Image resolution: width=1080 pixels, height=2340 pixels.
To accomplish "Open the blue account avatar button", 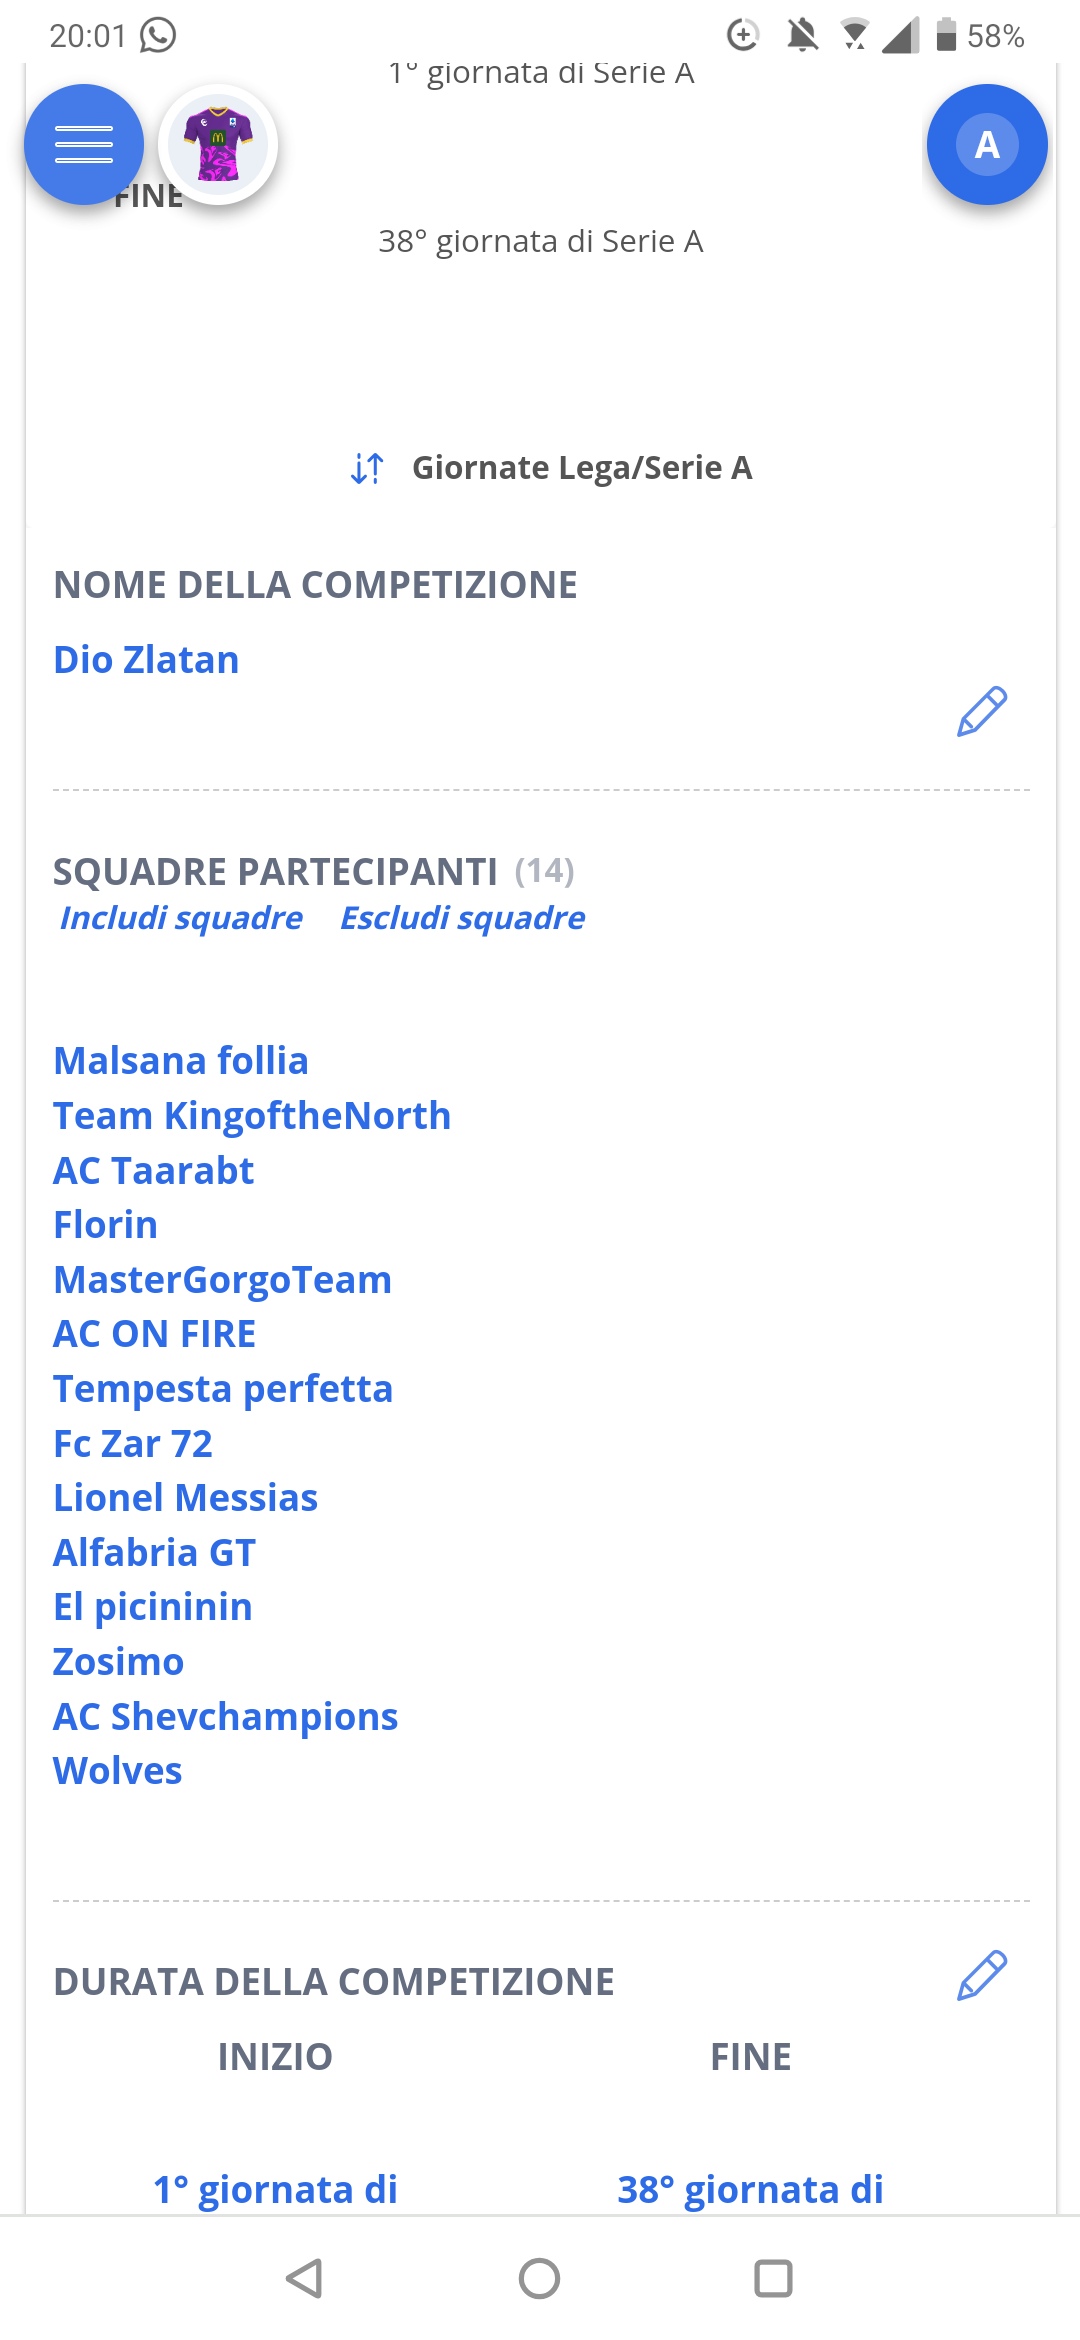I will [987, 145].
